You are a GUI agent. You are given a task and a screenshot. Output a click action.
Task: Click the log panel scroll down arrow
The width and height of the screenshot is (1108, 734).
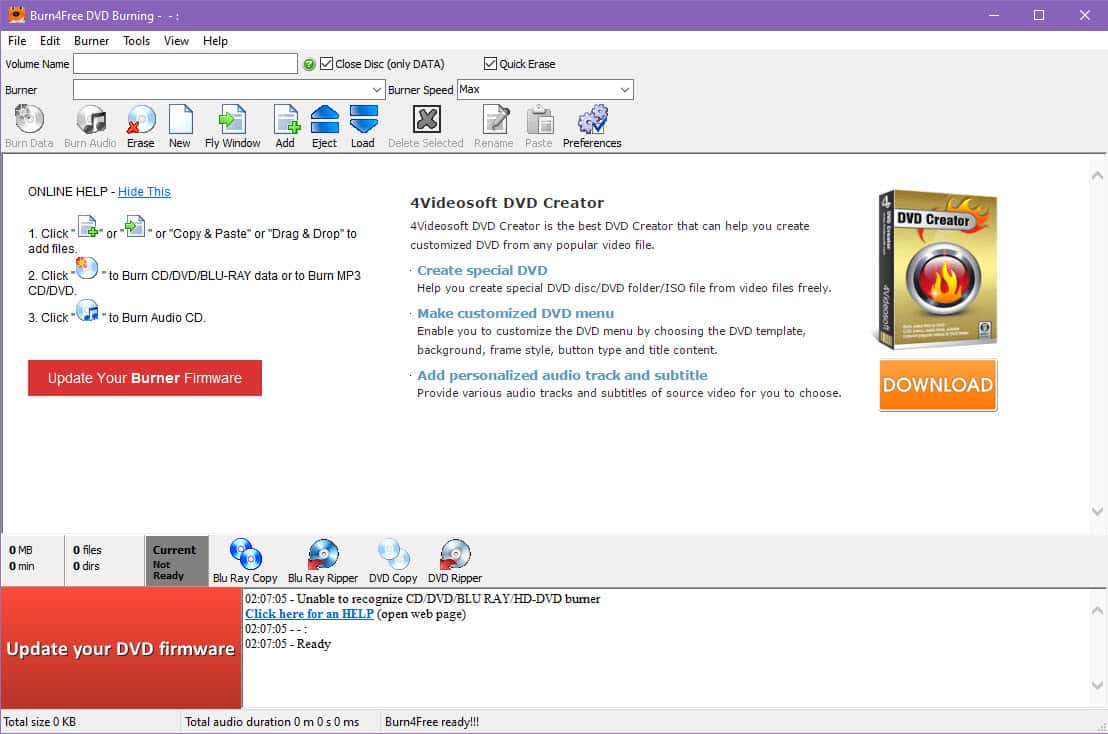pos(1097,685)
